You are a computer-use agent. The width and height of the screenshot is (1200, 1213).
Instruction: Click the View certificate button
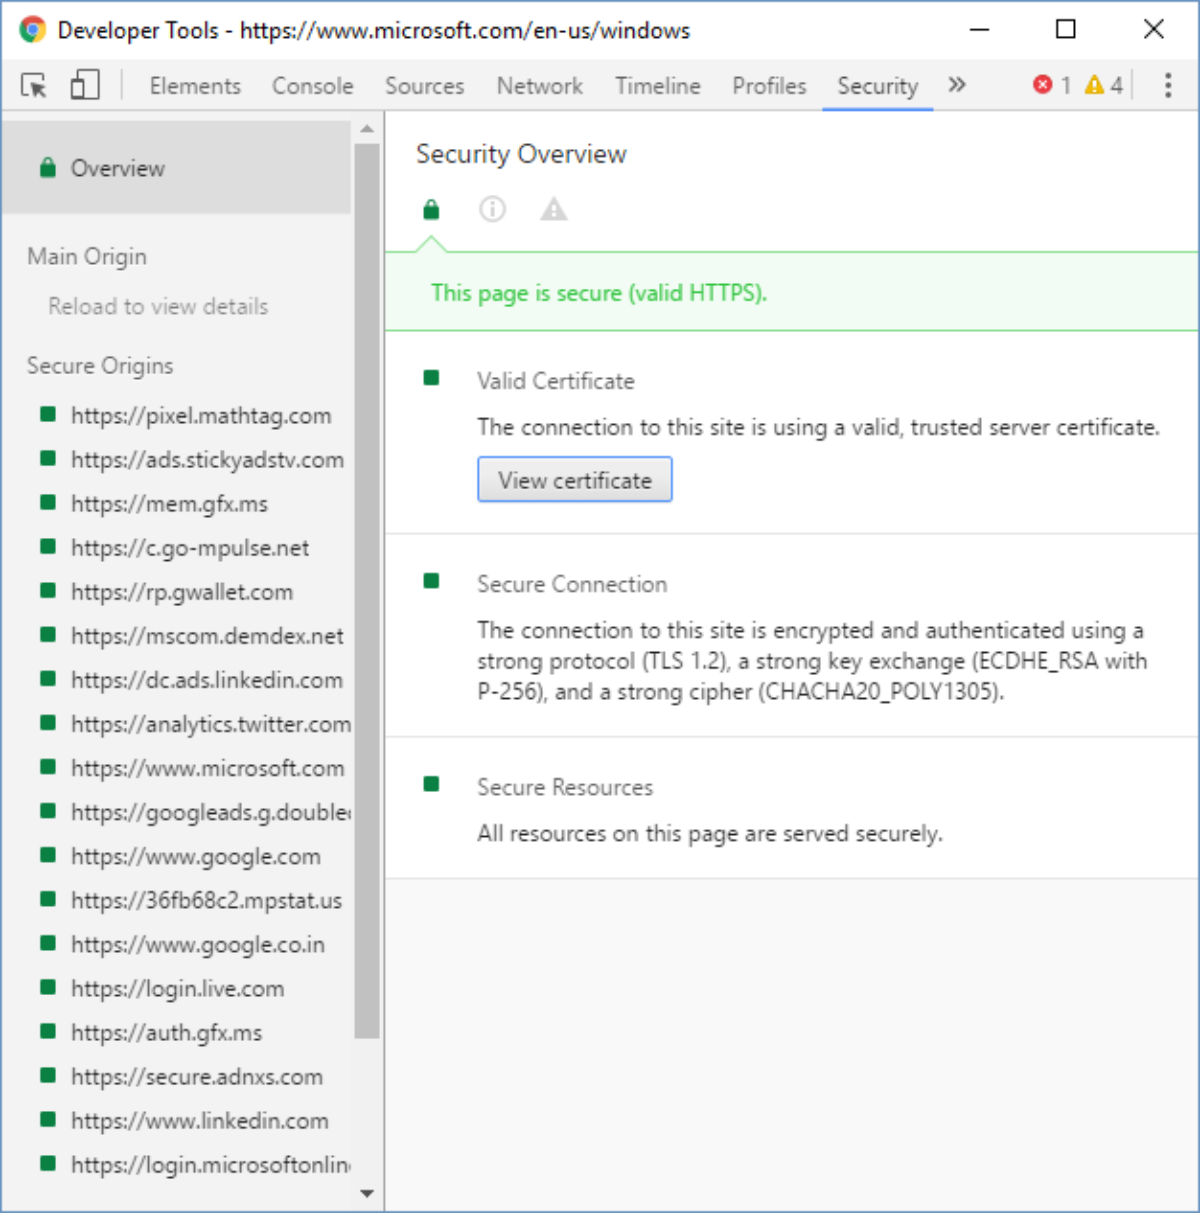(x=574, y=480)
